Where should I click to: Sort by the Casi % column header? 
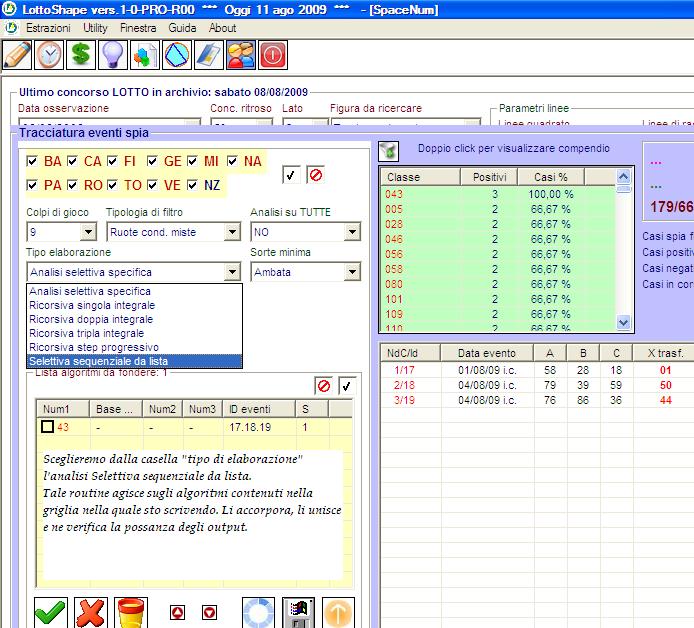[551, 177]
